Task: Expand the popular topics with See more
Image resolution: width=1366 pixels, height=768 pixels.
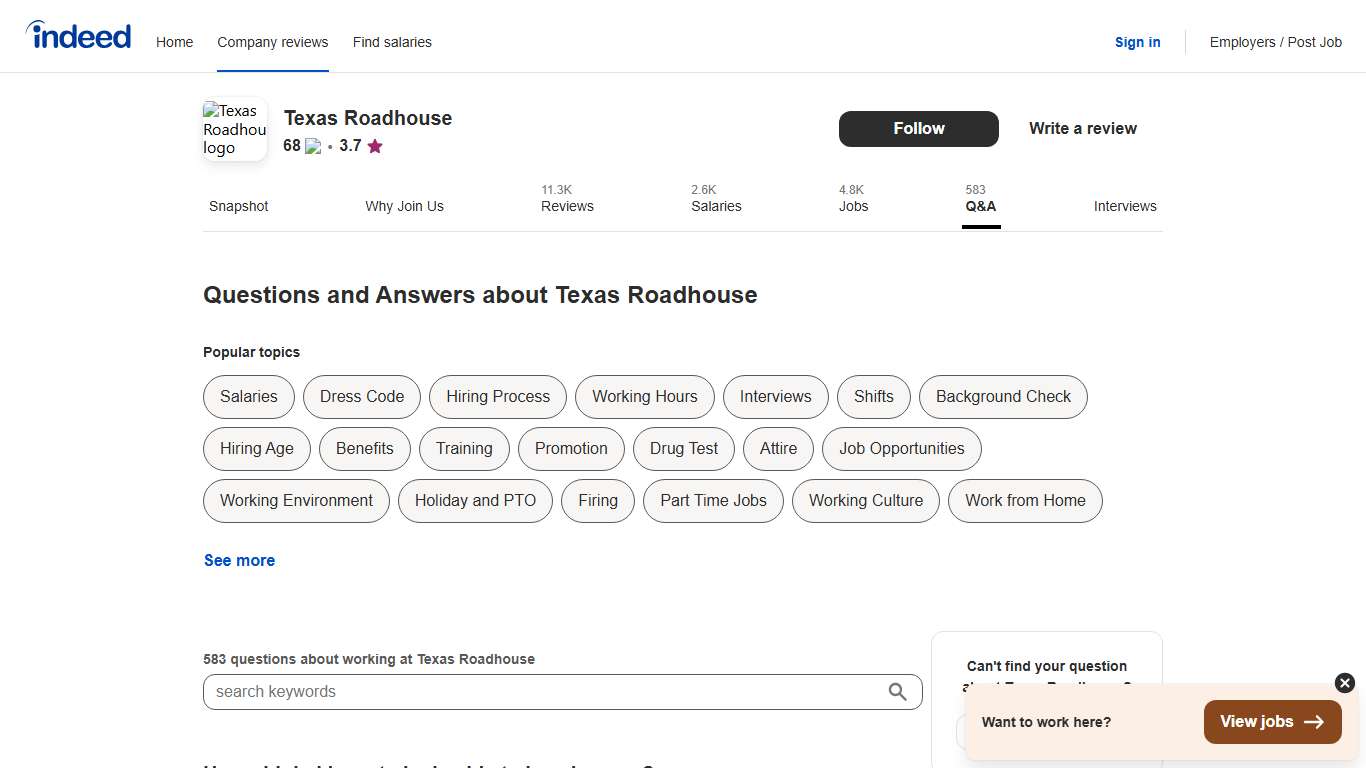Action: click(x=239, y=560)
